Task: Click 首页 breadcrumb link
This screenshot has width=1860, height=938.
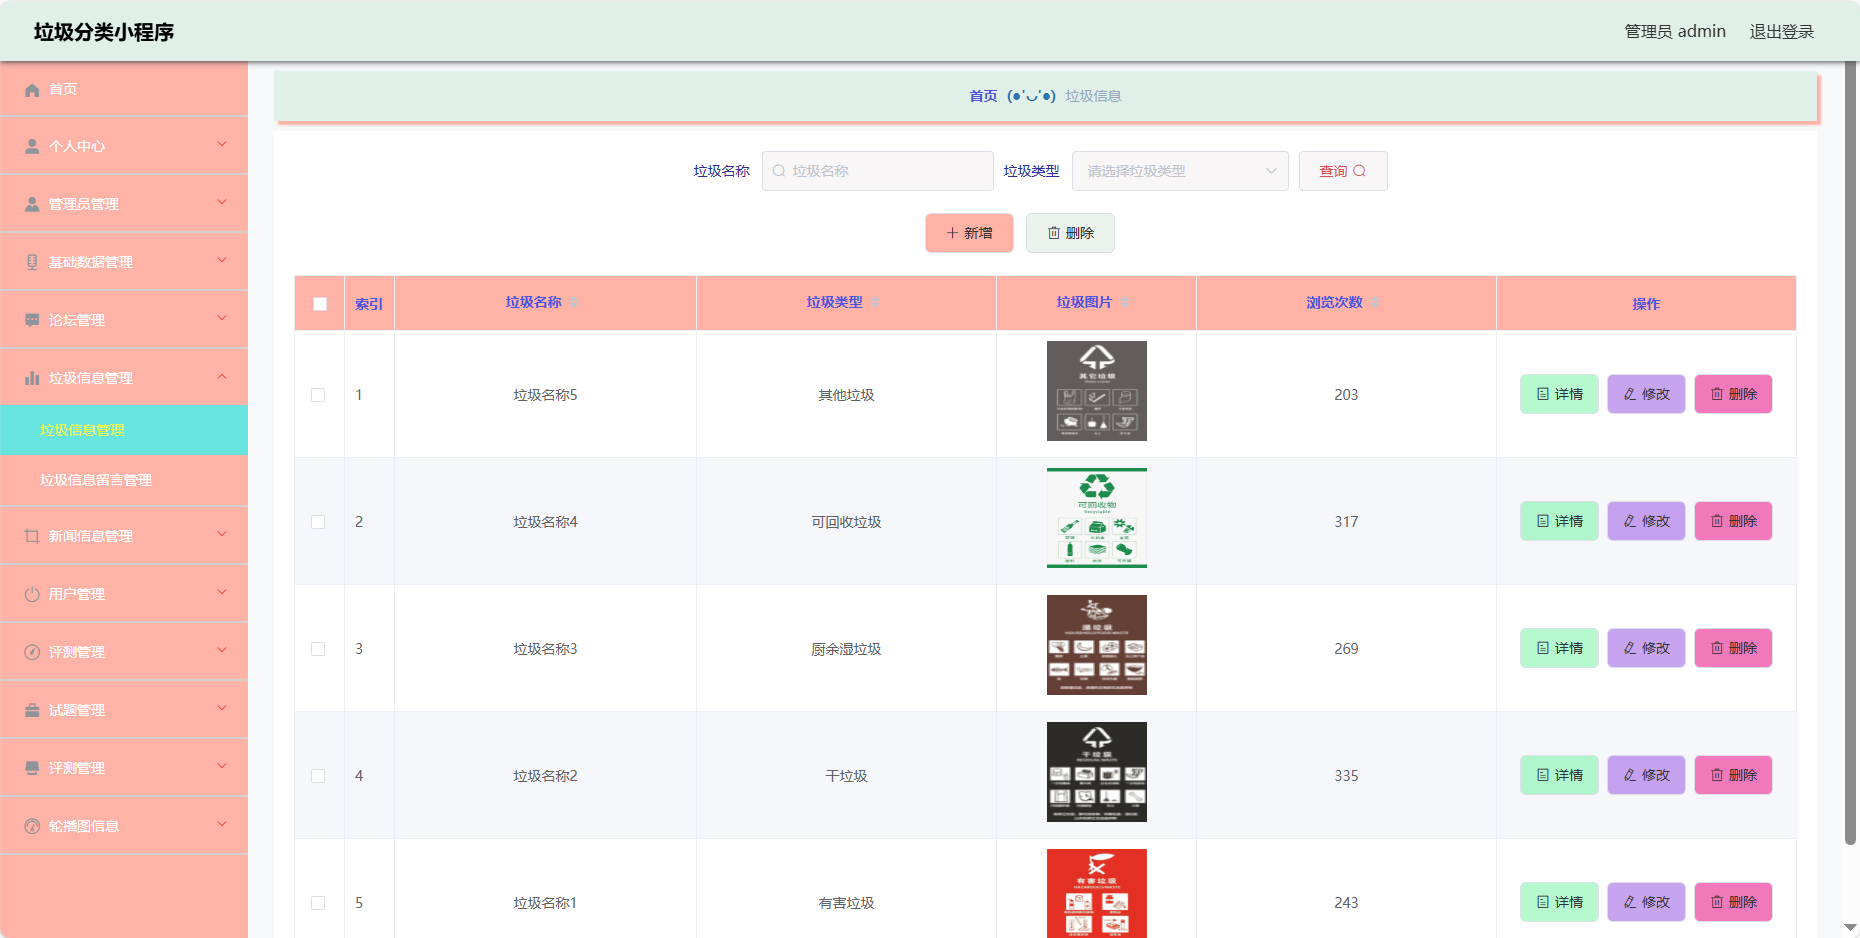Action: (x=983, y=96)
